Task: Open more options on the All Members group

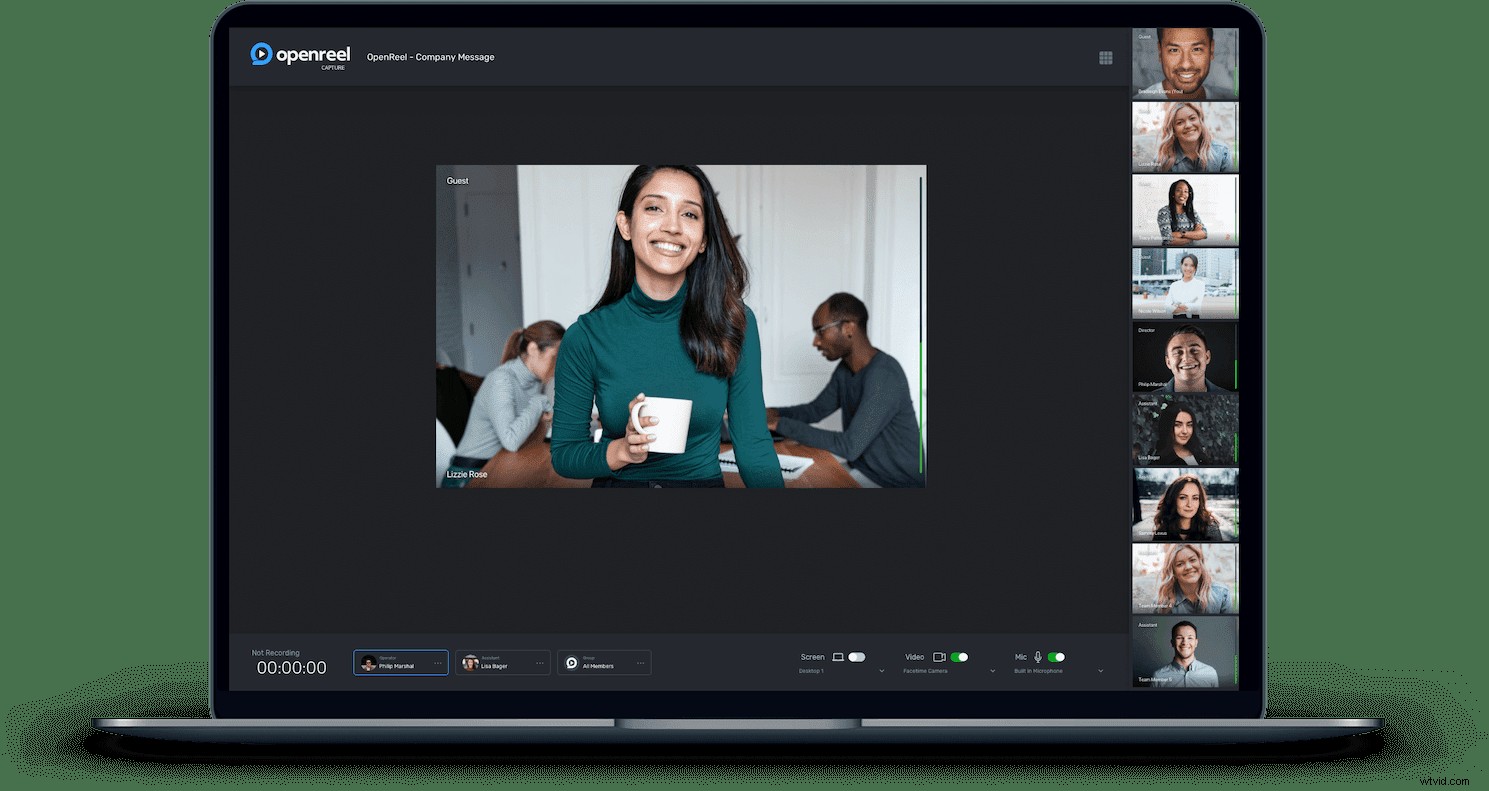Action: (641, 662)
